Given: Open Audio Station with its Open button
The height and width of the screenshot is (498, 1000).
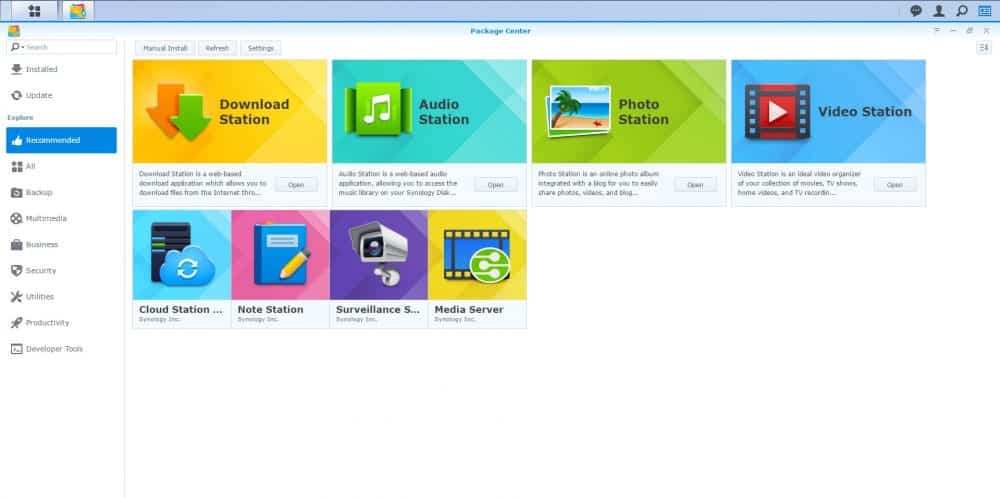Looking at the screenshot, I should point(496,185).
